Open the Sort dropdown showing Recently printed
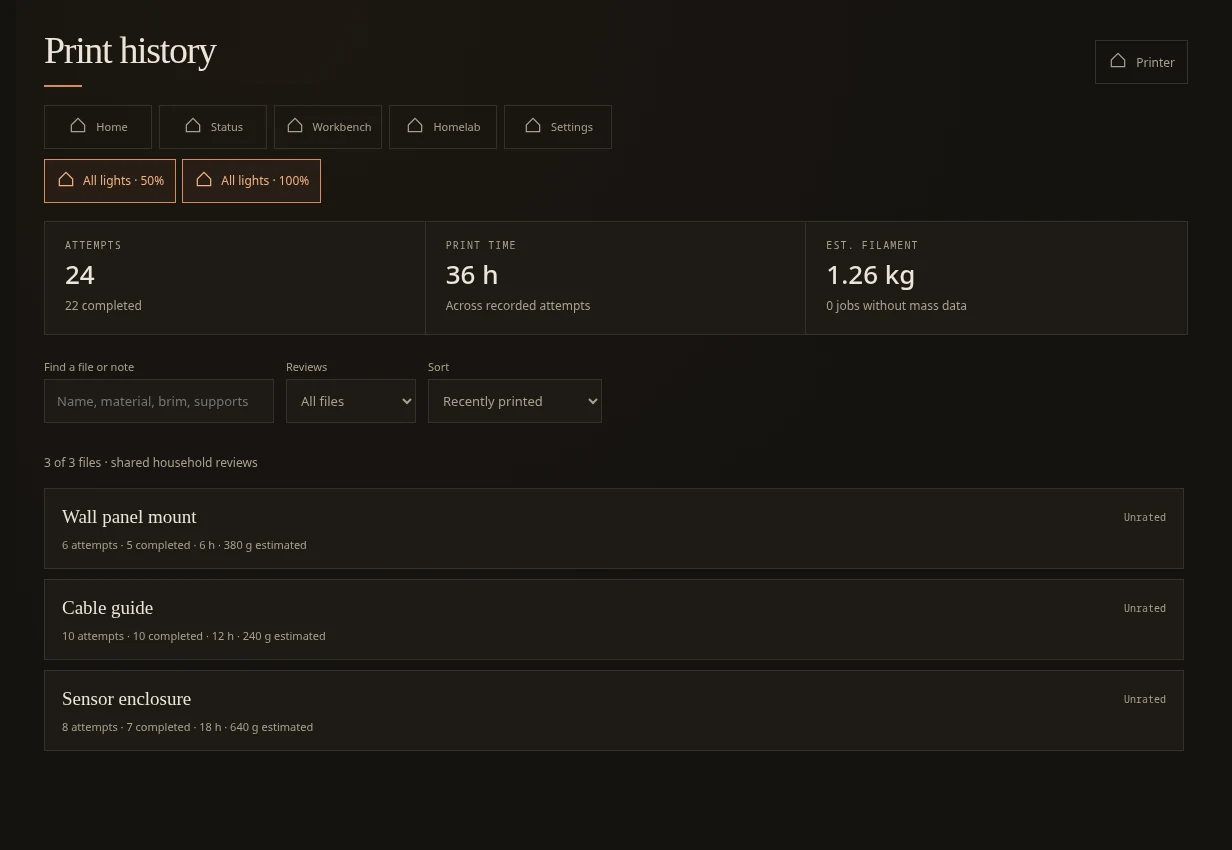 515,401
